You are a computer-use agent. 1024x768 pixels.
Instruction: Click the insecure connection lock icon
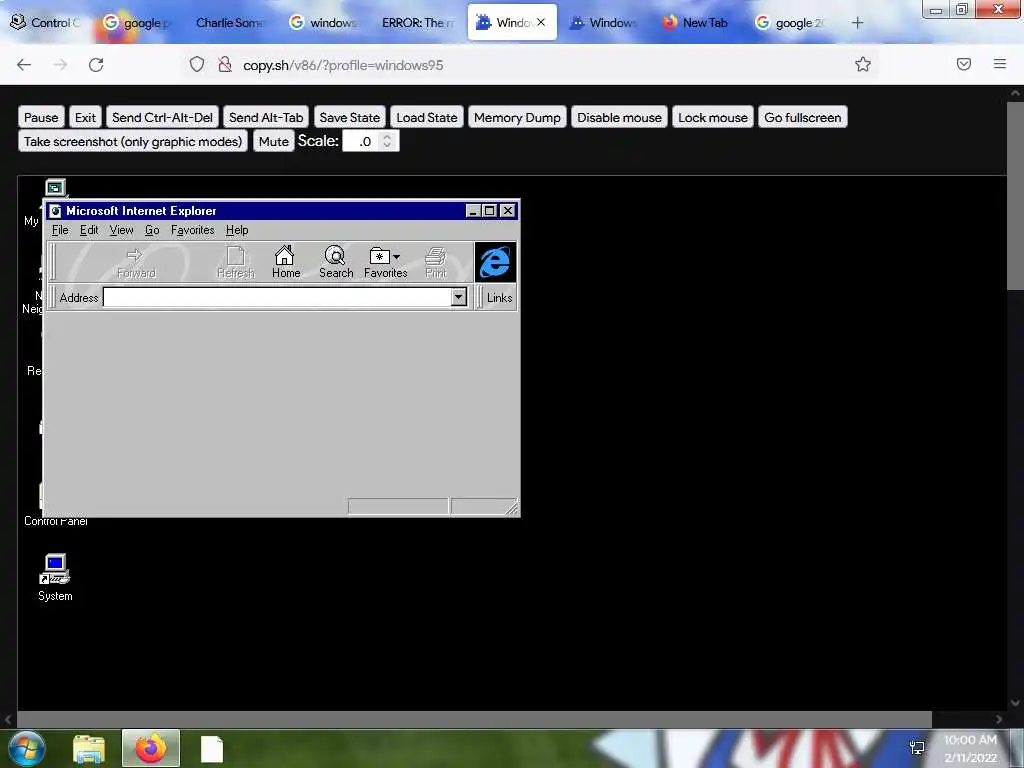coord(225,64)
